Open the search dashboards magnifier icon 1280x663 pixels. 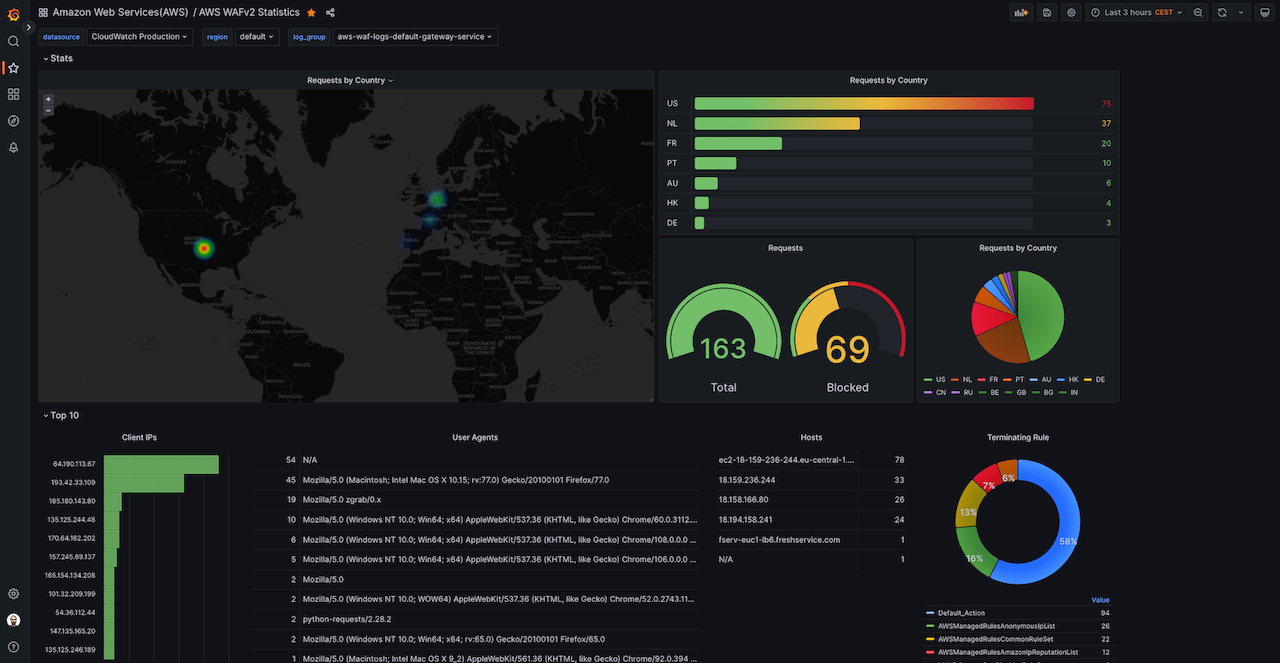pyautogui.click(x=13, y=41)
